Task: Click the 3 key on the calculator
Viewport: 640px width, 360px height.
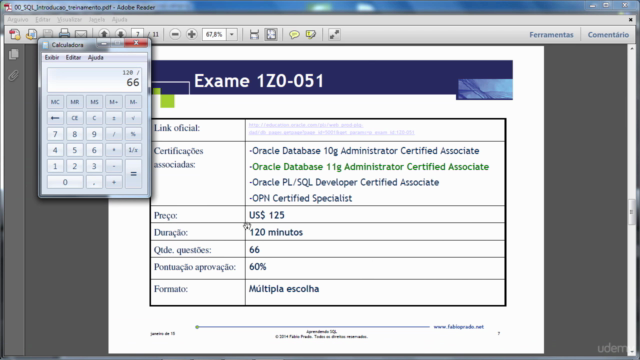Action: pyautogui.click(x=94, y=166)
